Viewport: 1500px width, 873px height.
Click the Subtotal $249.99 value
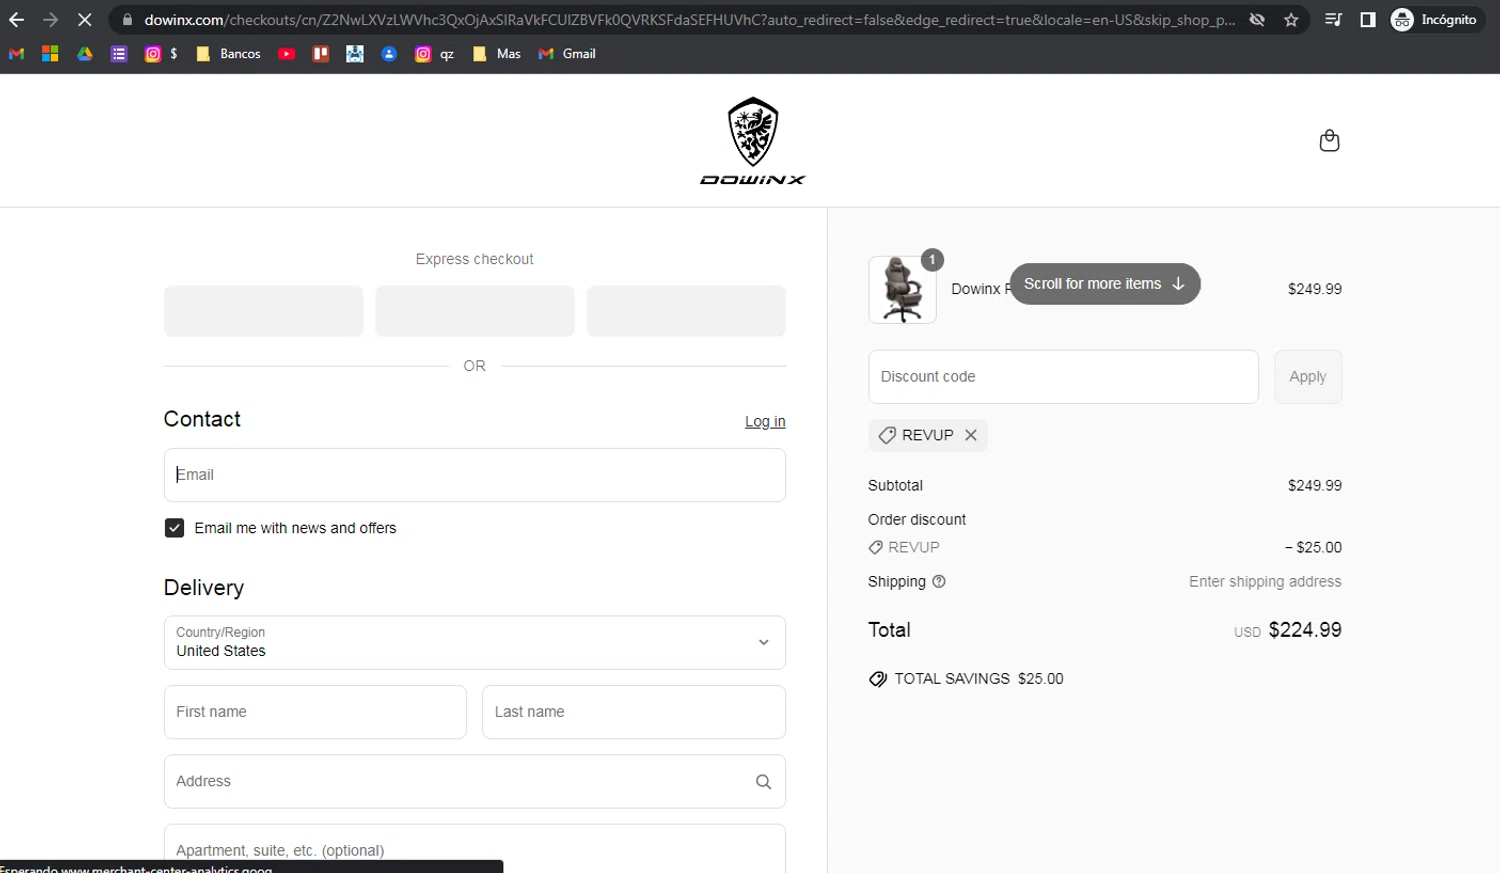pyautogui.click(x=1315, y=485)
